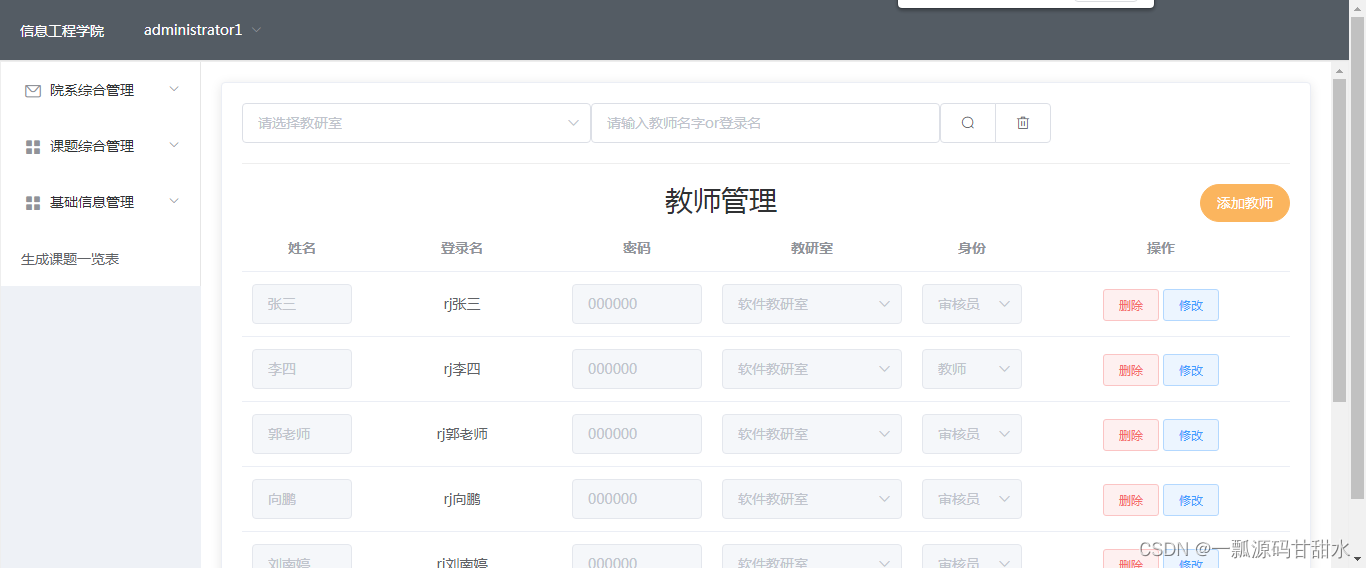Click the 登录名 column header
The width and height of the screenshot is (1366, 568).
coord(462,248)
